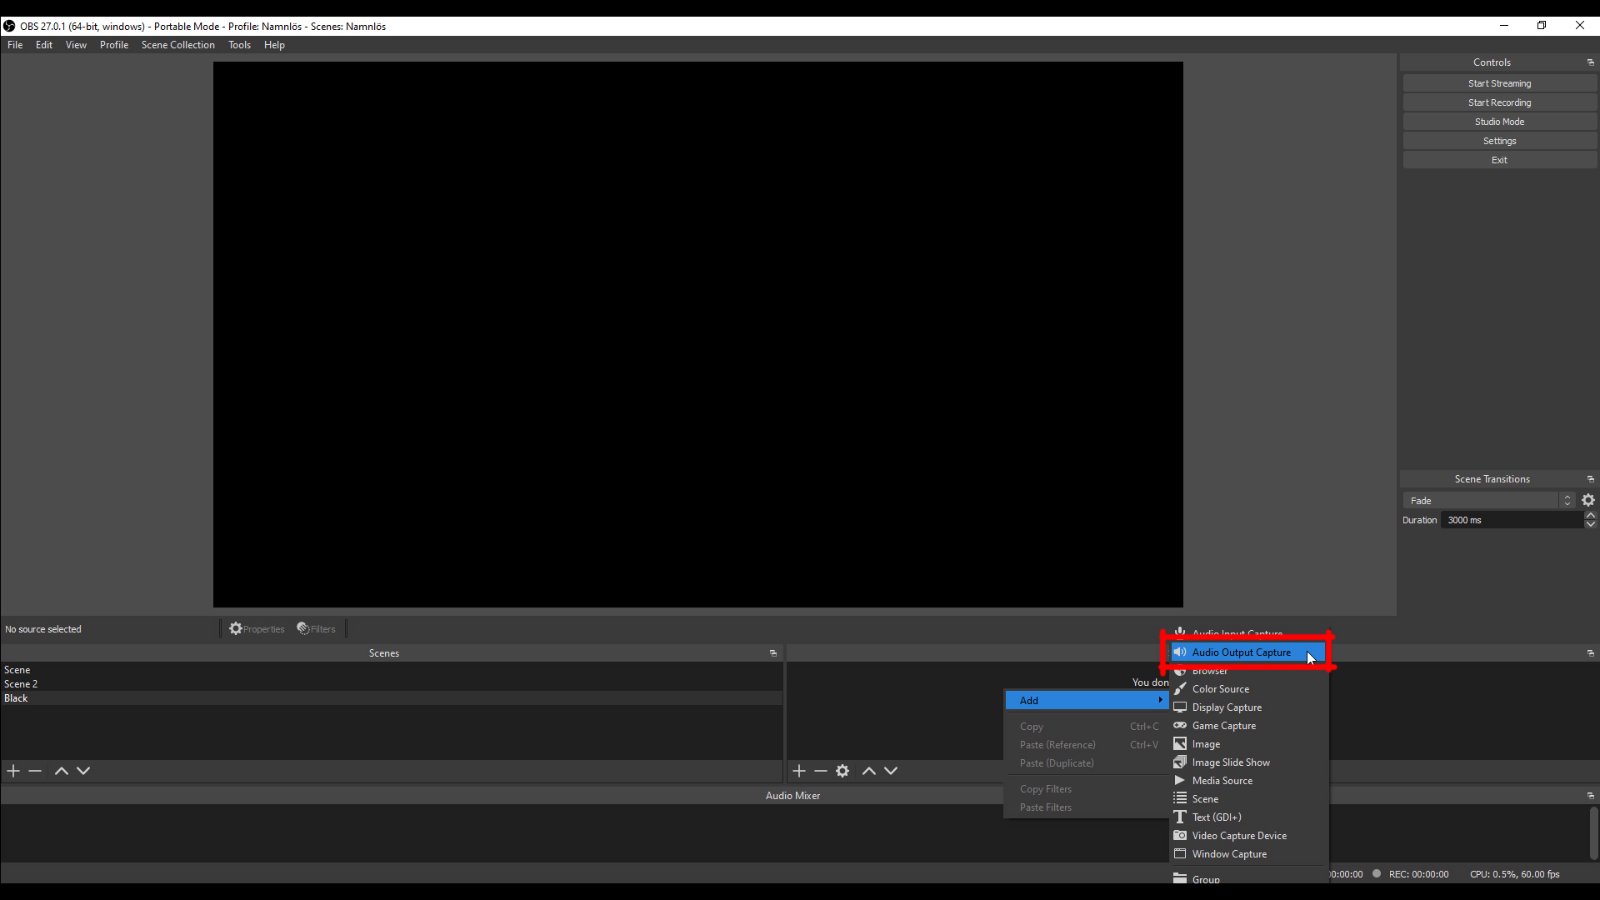Toggle Studio Mode on

point(1499,122)
